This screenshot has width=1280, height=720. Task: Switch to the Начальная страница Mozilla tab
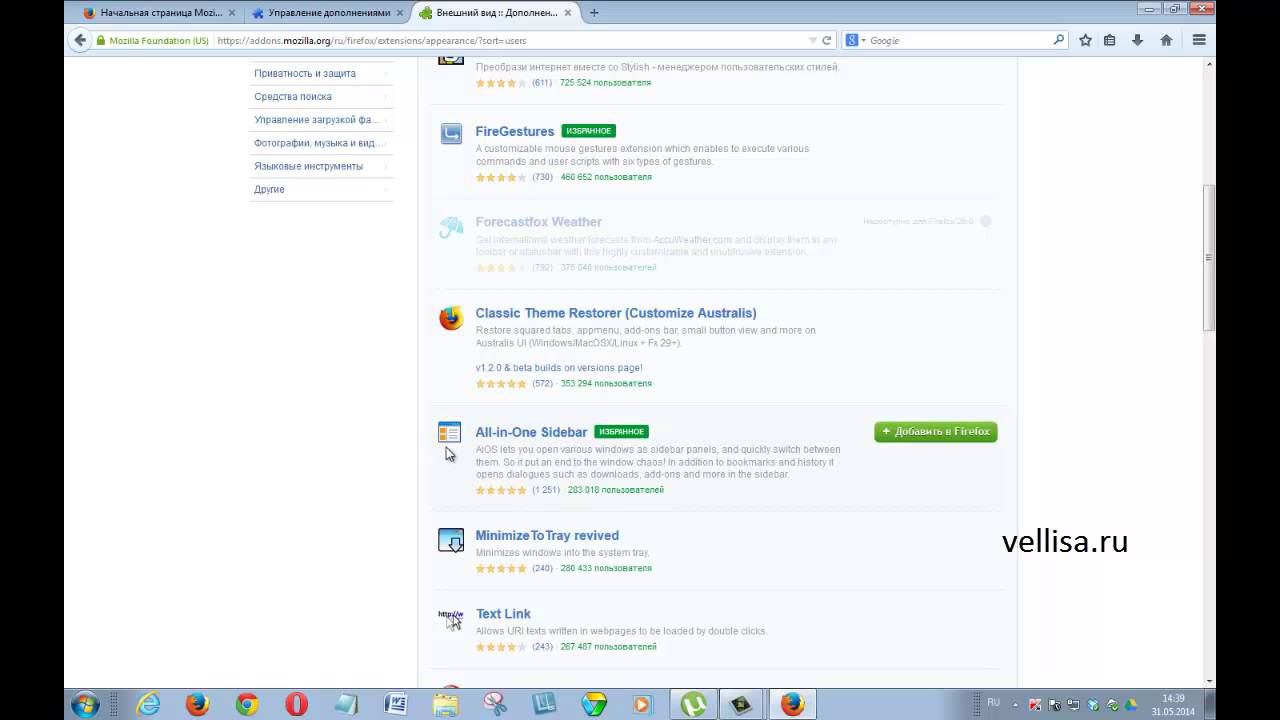(158, 13)
